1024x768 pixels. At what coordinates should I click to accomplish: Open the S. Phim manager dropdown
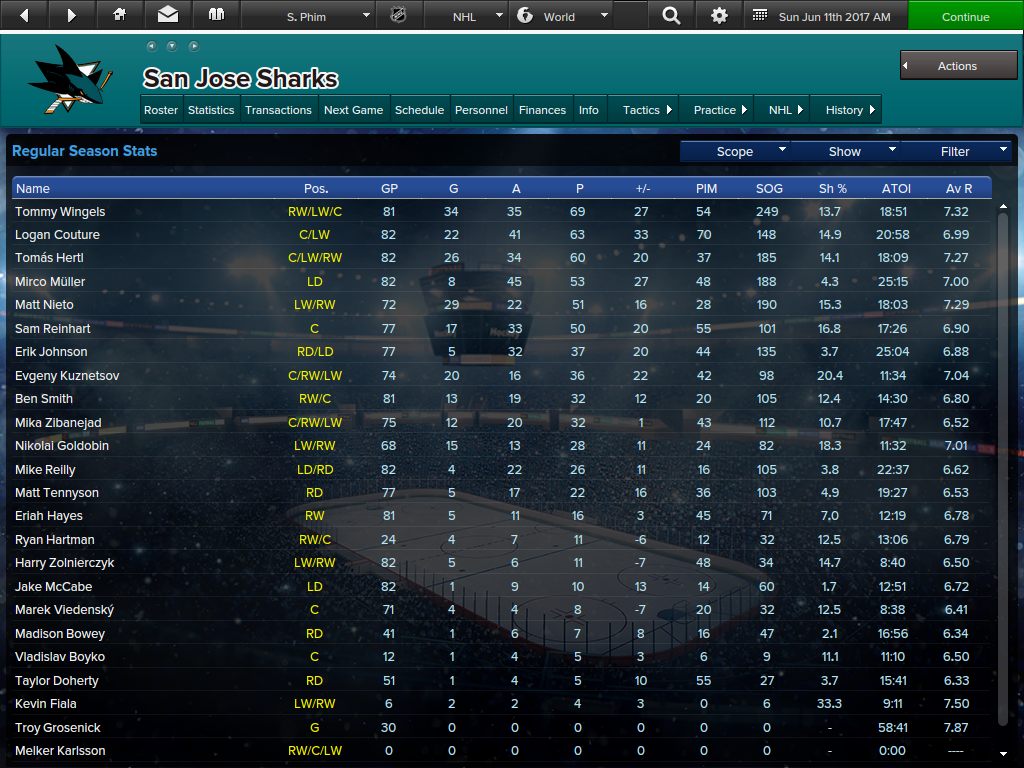309,16
